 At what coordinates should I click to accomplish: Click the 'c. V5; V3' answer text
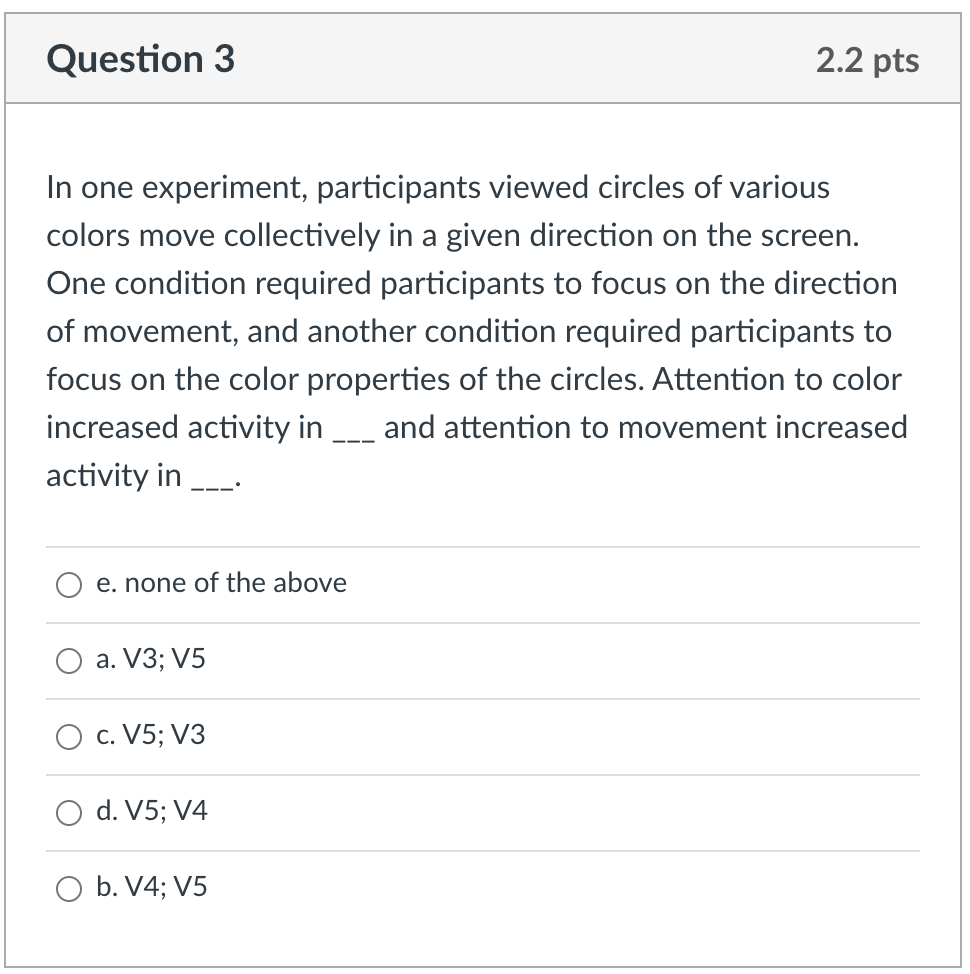point(151,735)
